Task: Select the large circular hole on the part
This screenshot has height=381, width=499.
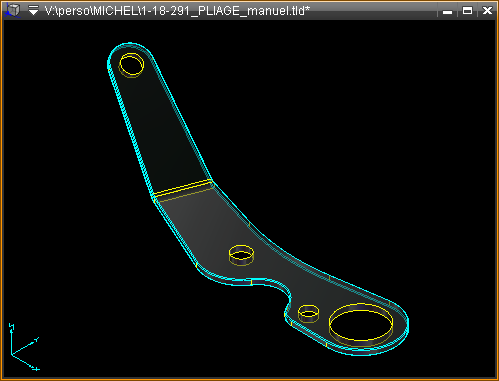Action: (x=361, y=324)
